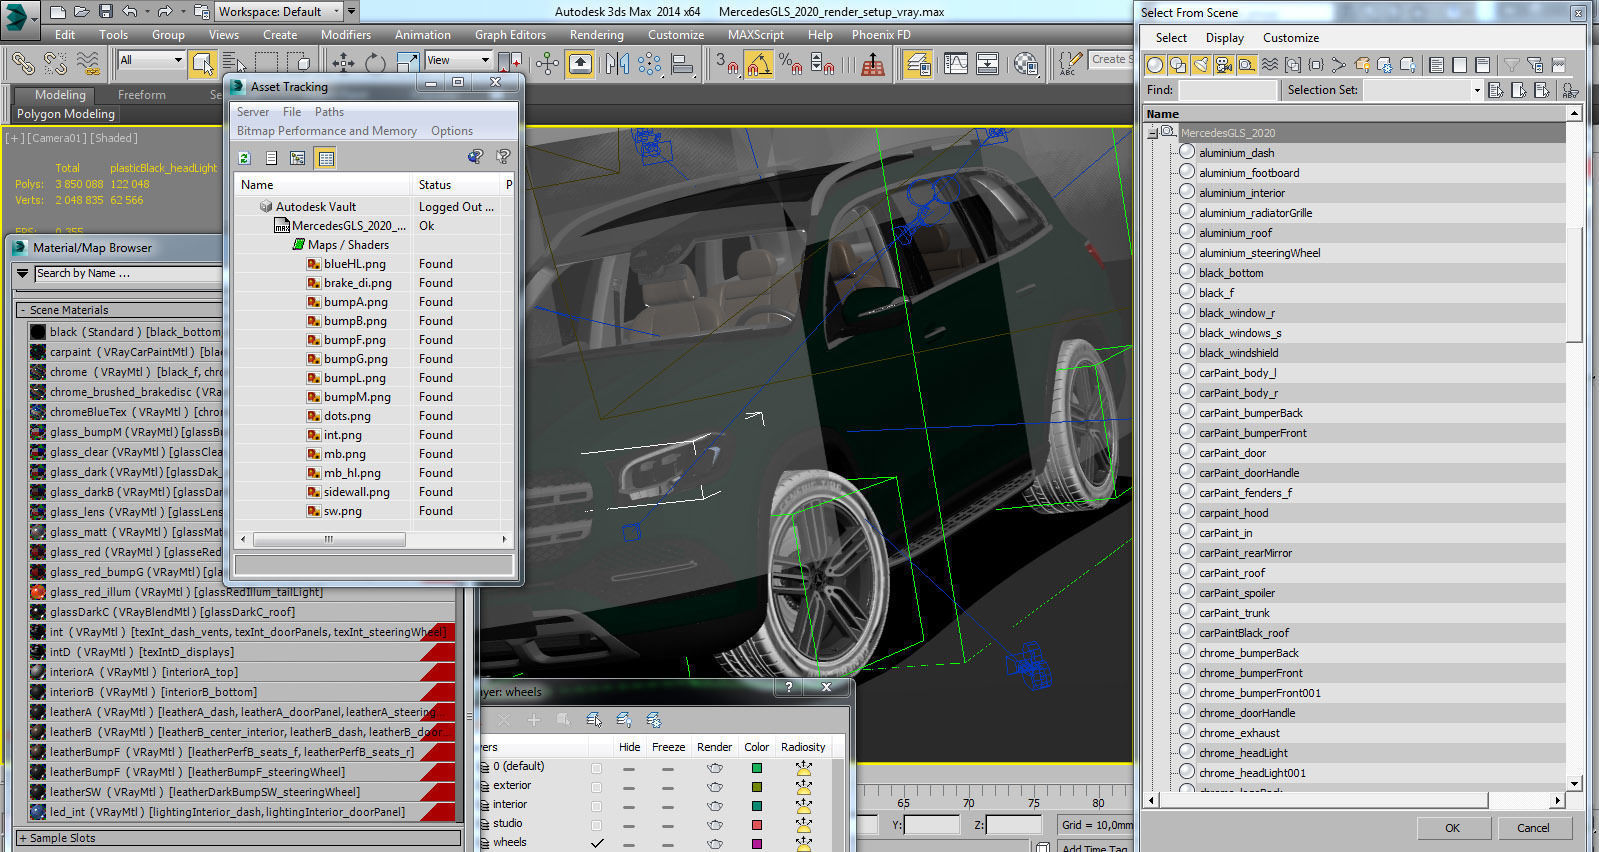Open Asset Tracking Paths menu

pos(329,112)
